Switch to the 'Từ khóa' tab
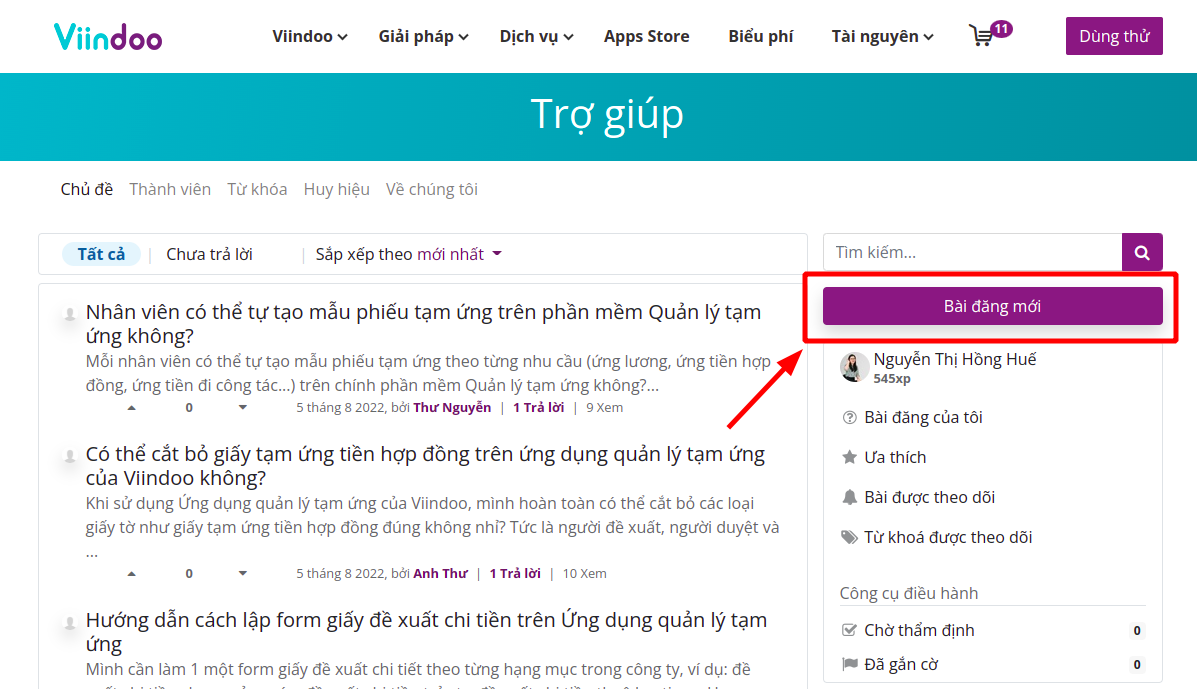1197x689 pixels. pos(257,189)
